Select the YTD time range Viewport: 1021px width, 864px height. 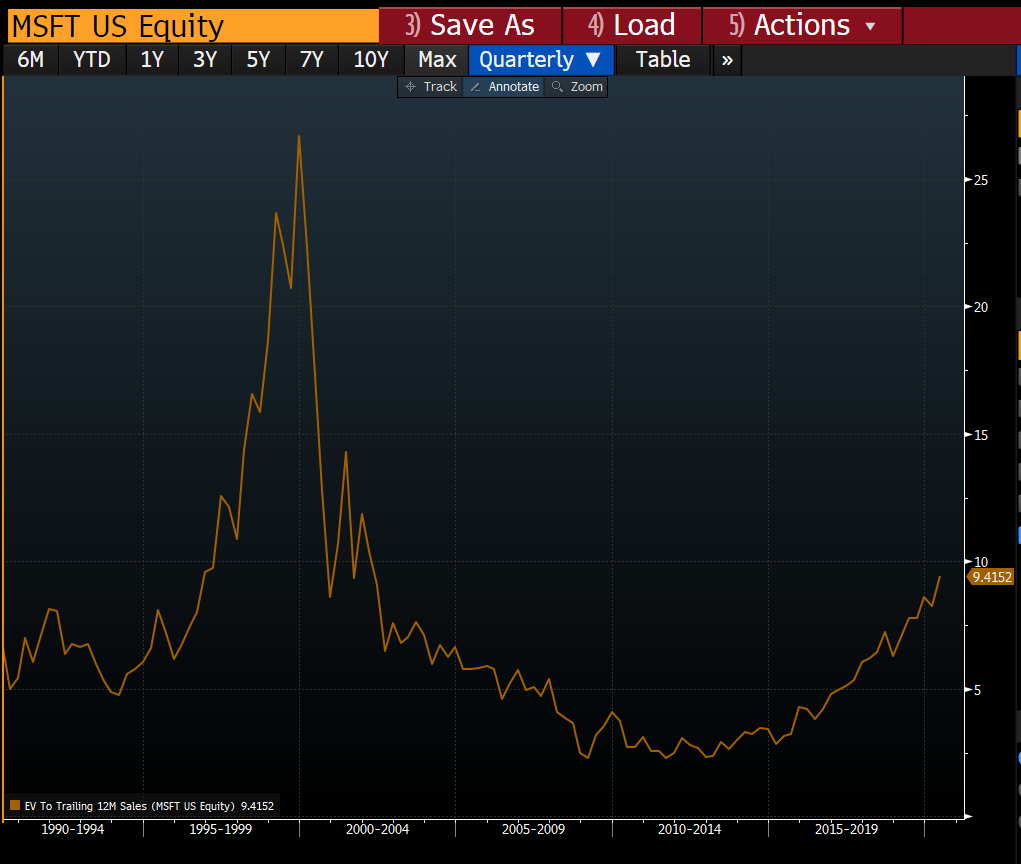[x=92, y=60]
